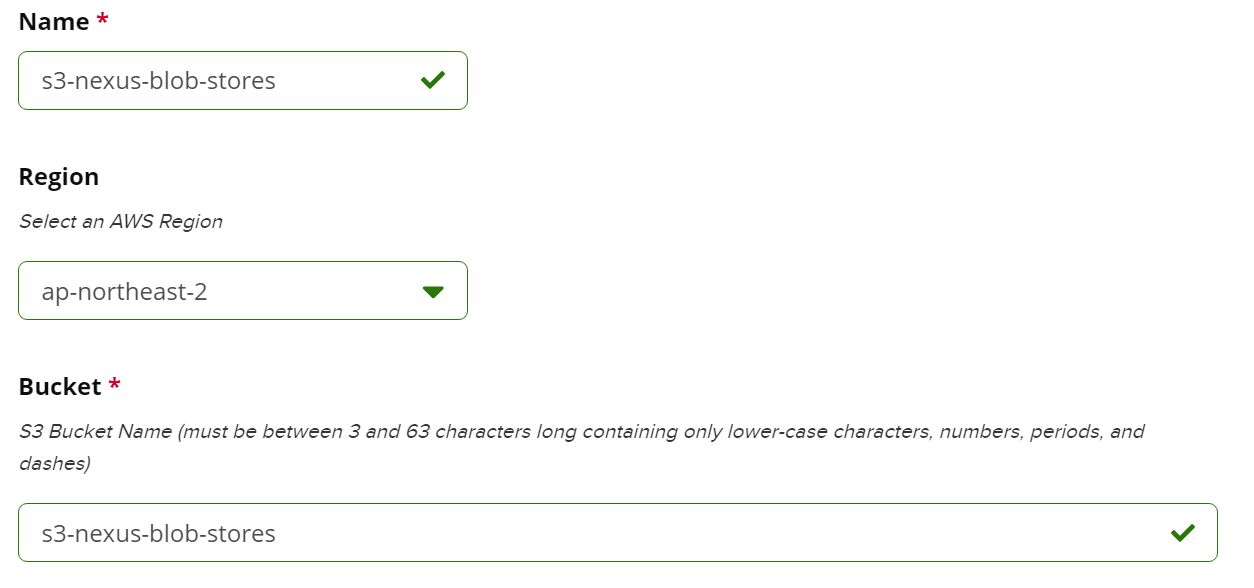Click the Region section label

tap(59, 177)
